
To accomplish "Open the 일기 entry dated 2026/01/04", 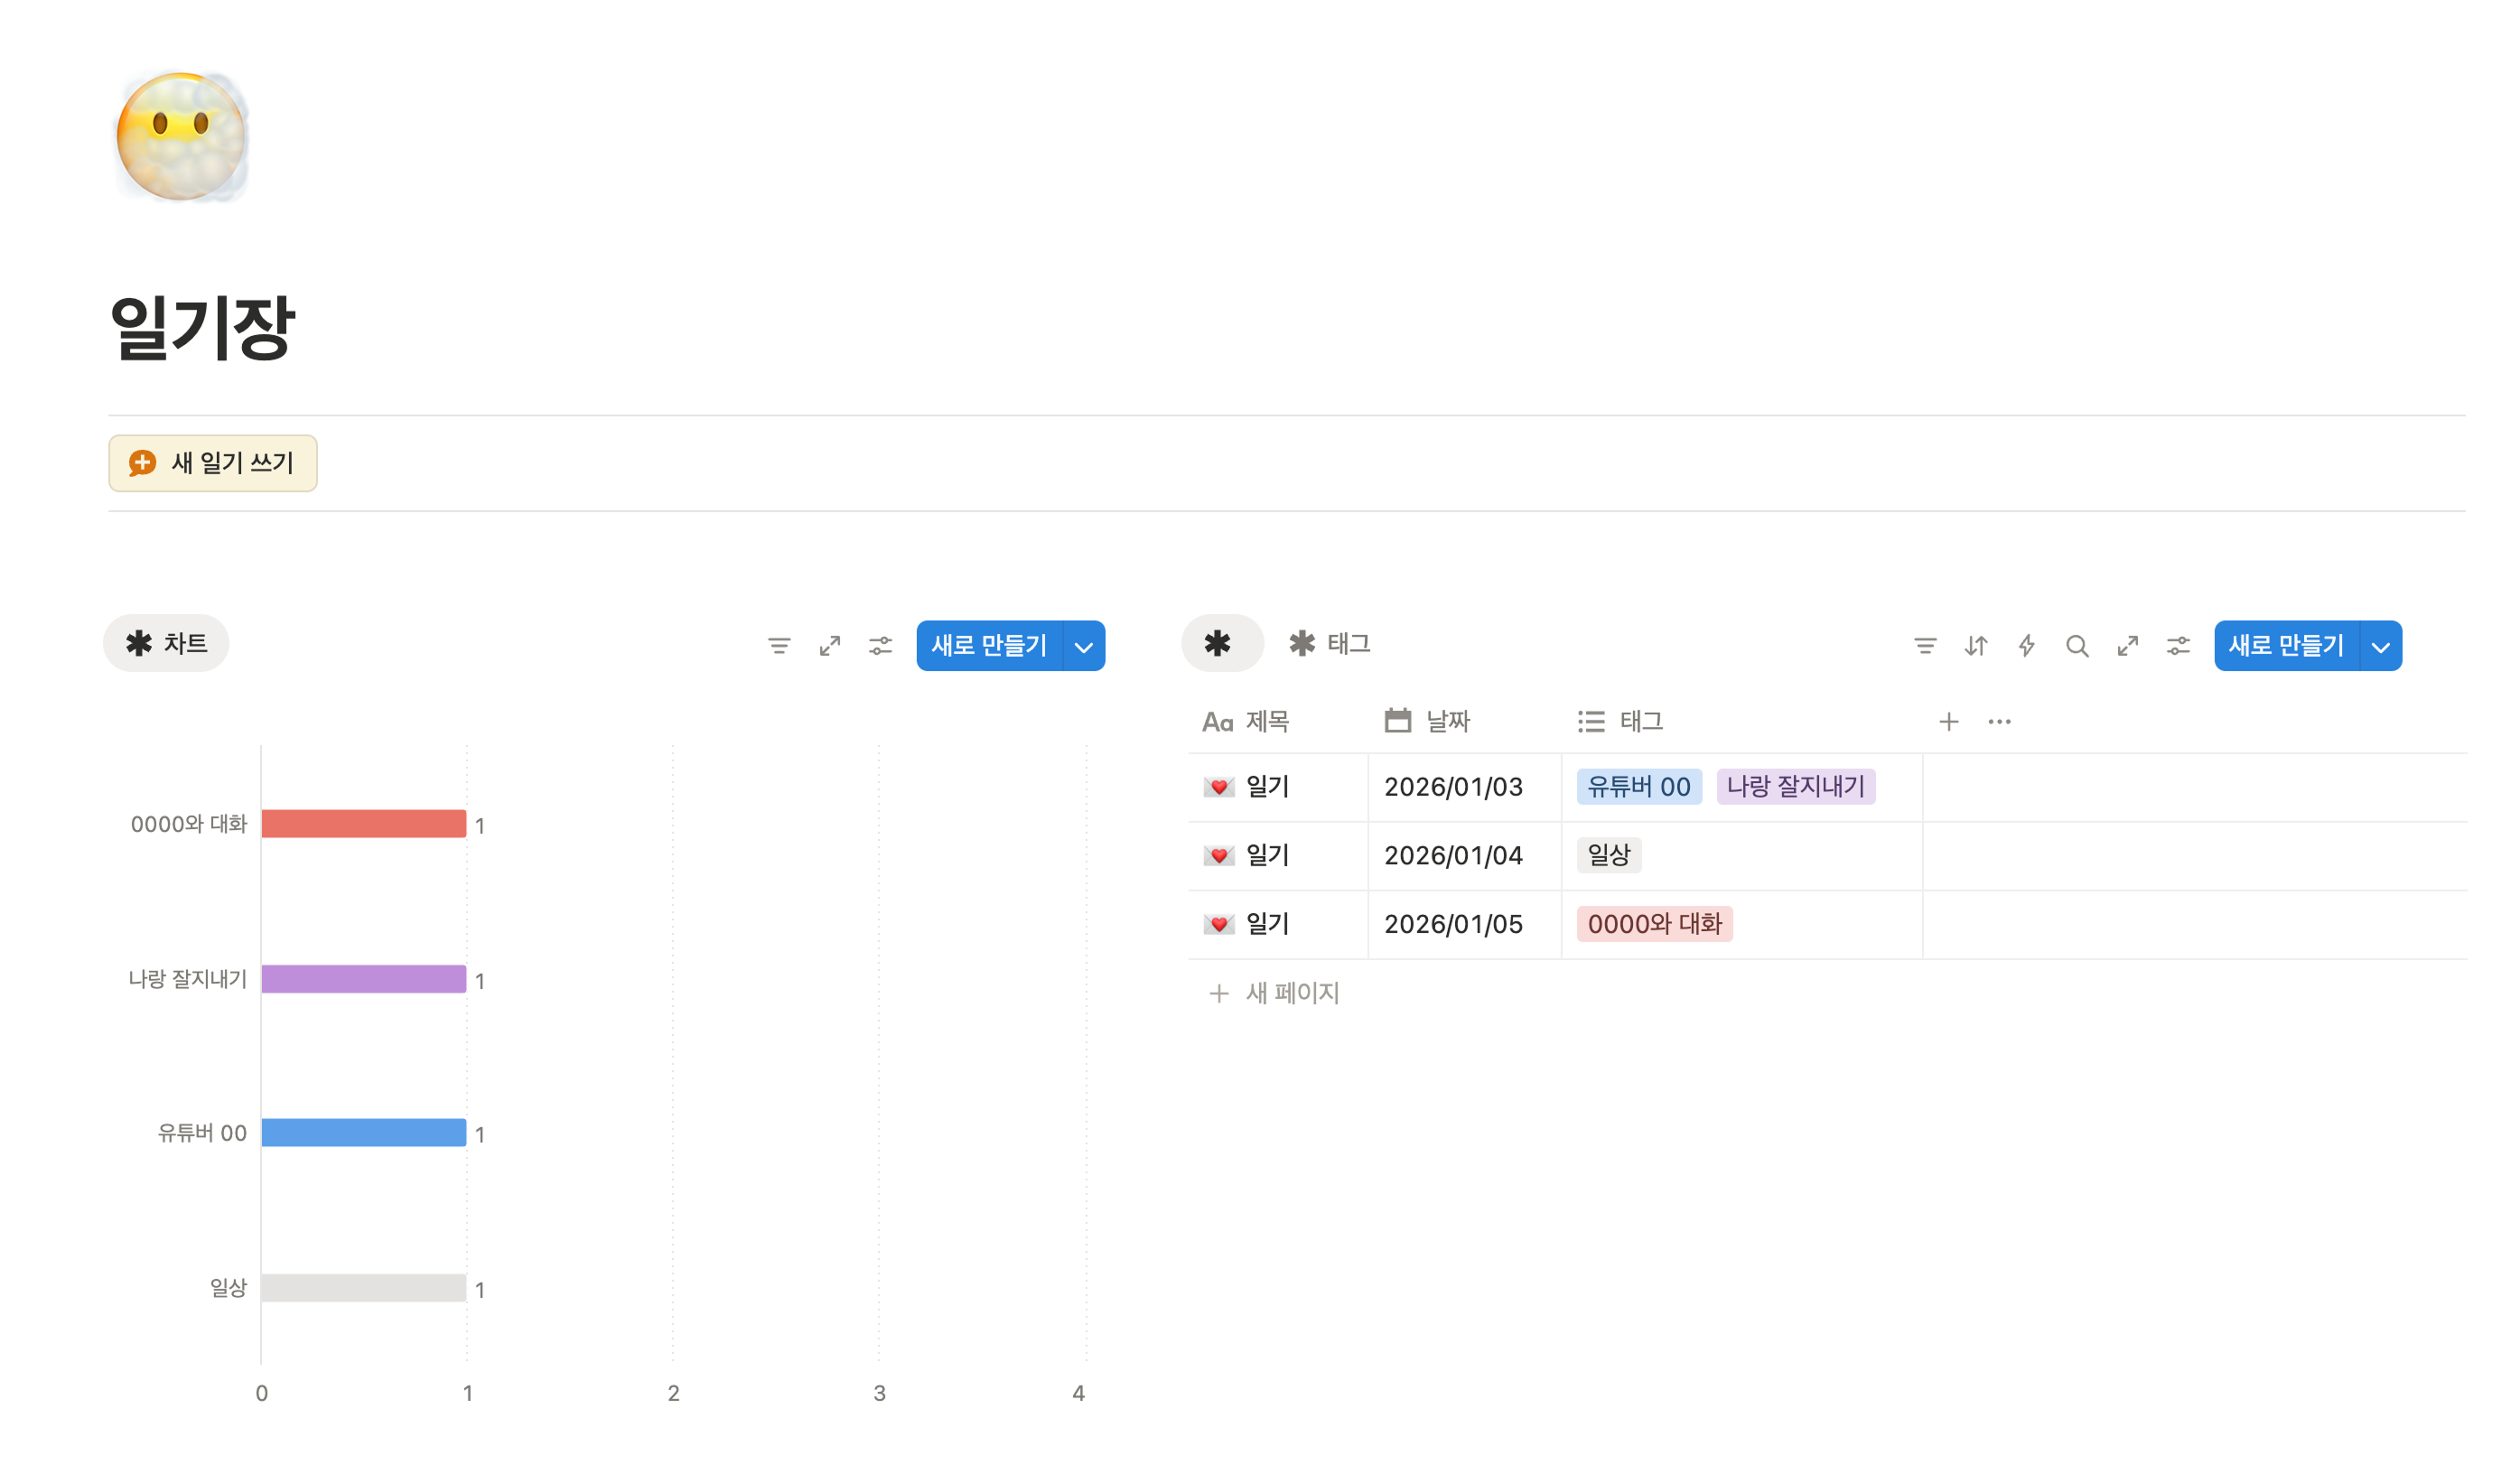I will click(x=1267, y=856).
